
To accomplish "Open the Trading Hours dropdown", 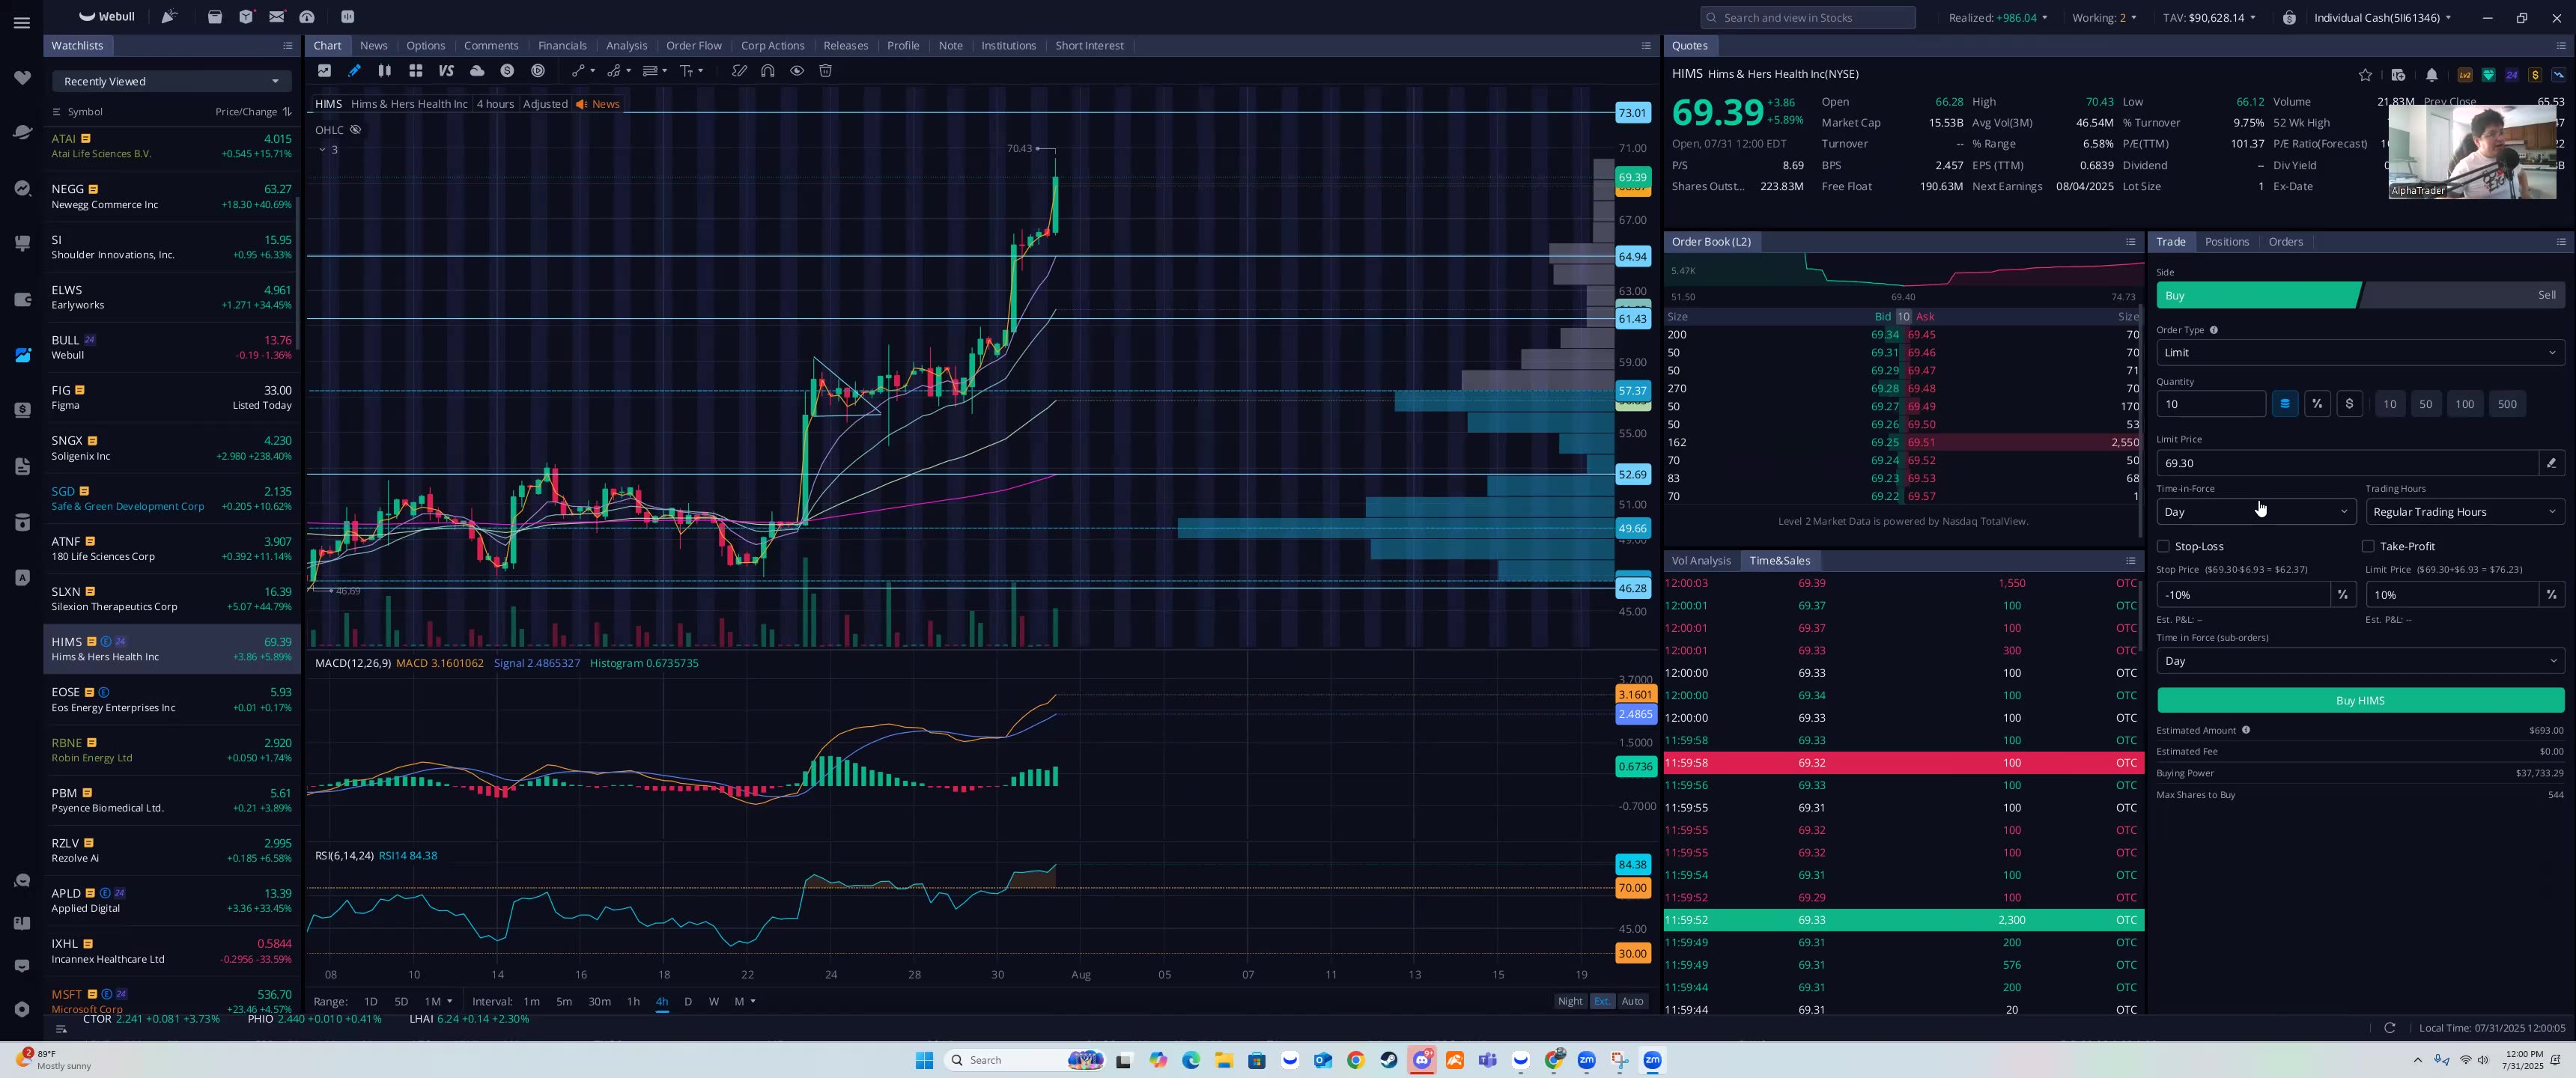I will pos(2465,512).
